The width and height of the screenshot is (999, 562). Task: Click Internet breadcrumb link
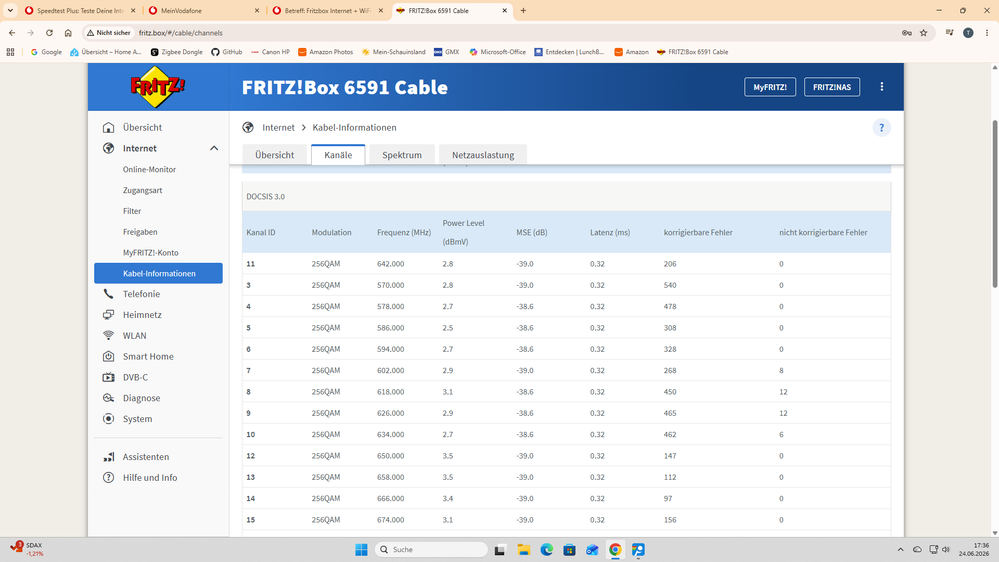(x=278, y=127)
